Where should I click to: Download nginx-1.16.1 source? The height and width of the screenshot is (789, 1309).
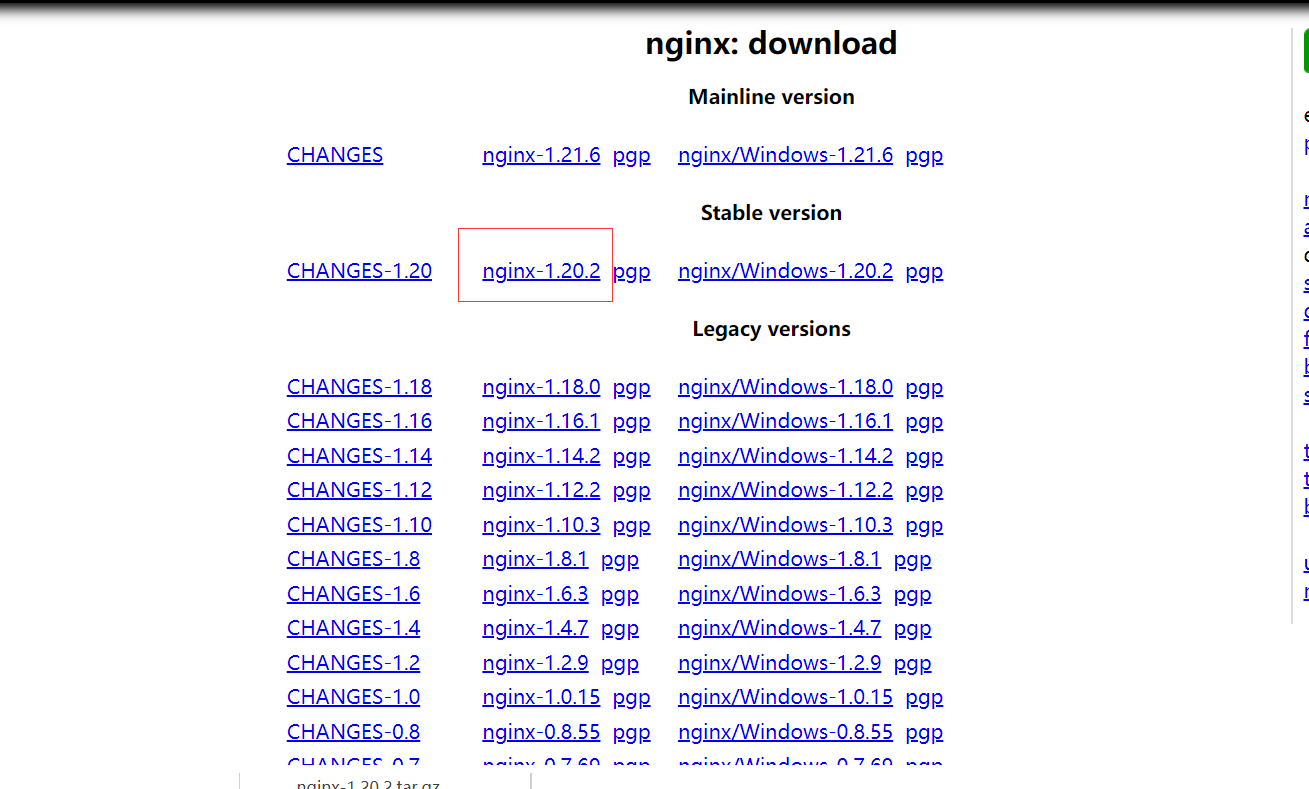pyautogui.click(x=541, y=421)
